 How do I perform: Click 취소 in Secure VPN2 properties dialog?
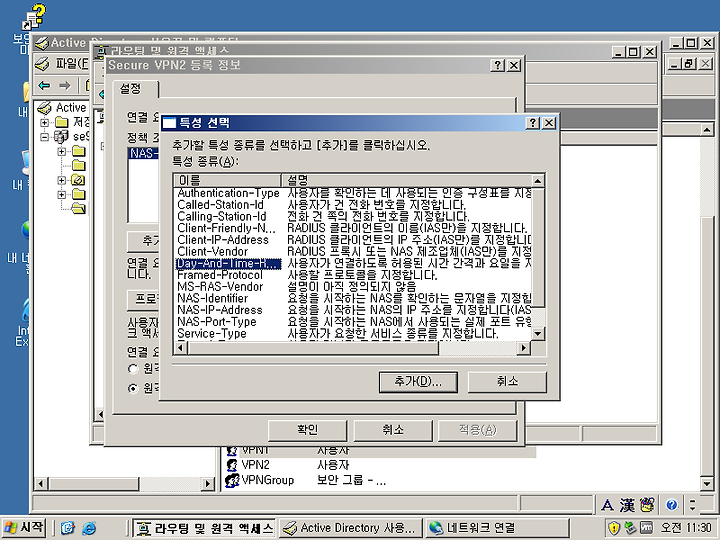pyautogui.click(x=393, y=430)
